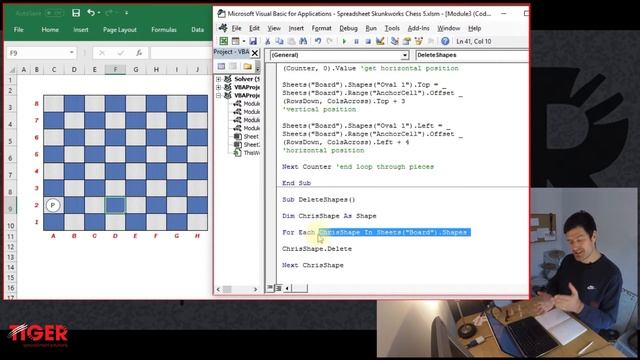Expand the Solver project node
The height and width of the screenshot is (360, 640).
218,79
